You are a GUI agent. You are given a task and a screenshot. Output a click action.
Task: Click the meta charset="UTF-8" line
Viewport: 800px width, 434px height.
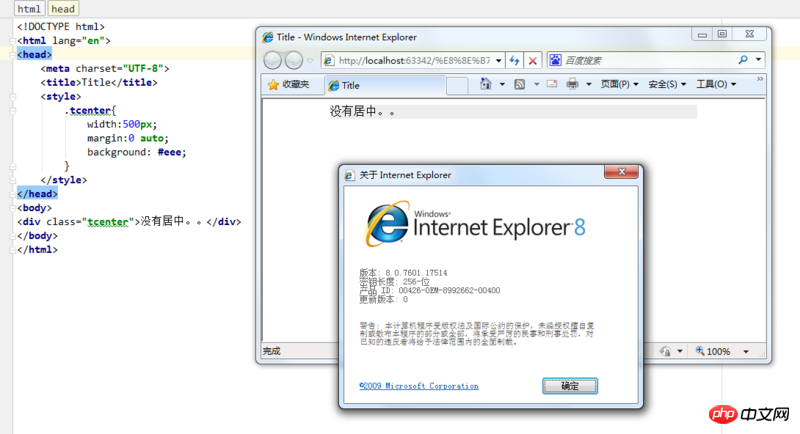[105, 68]
